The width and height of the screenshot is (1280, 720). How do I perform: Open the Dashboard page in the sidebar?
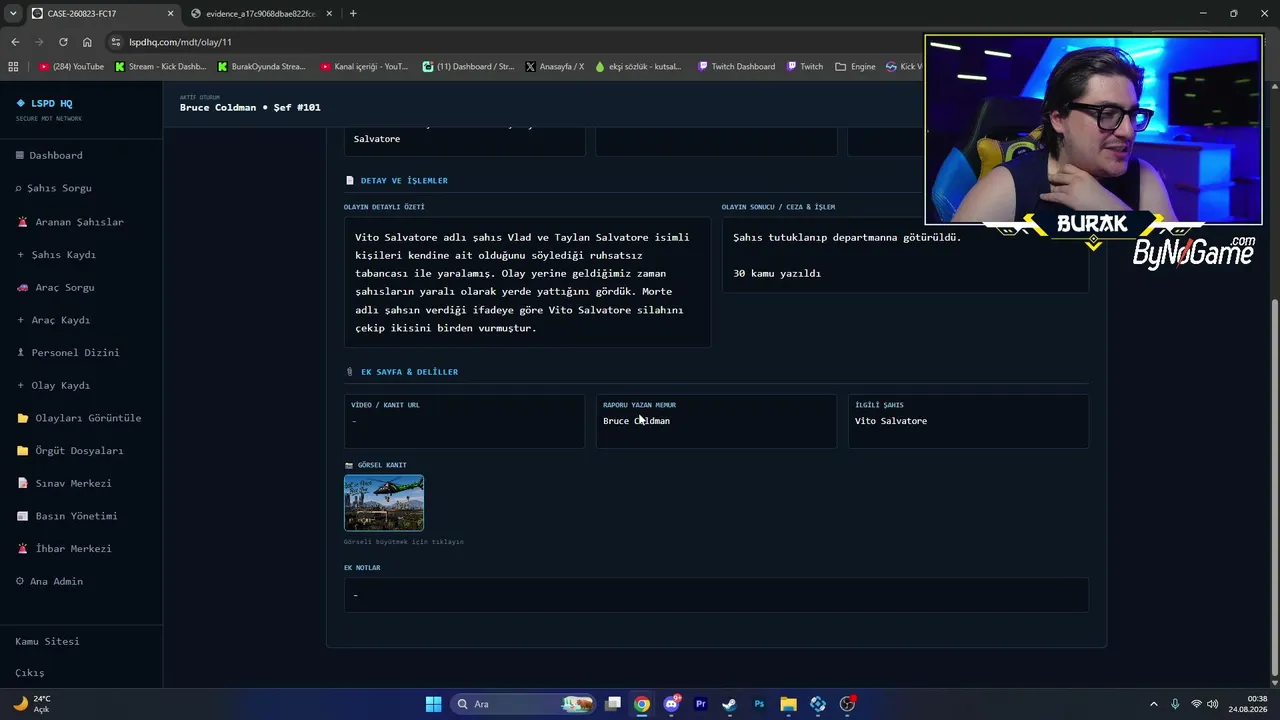[50, 155]
